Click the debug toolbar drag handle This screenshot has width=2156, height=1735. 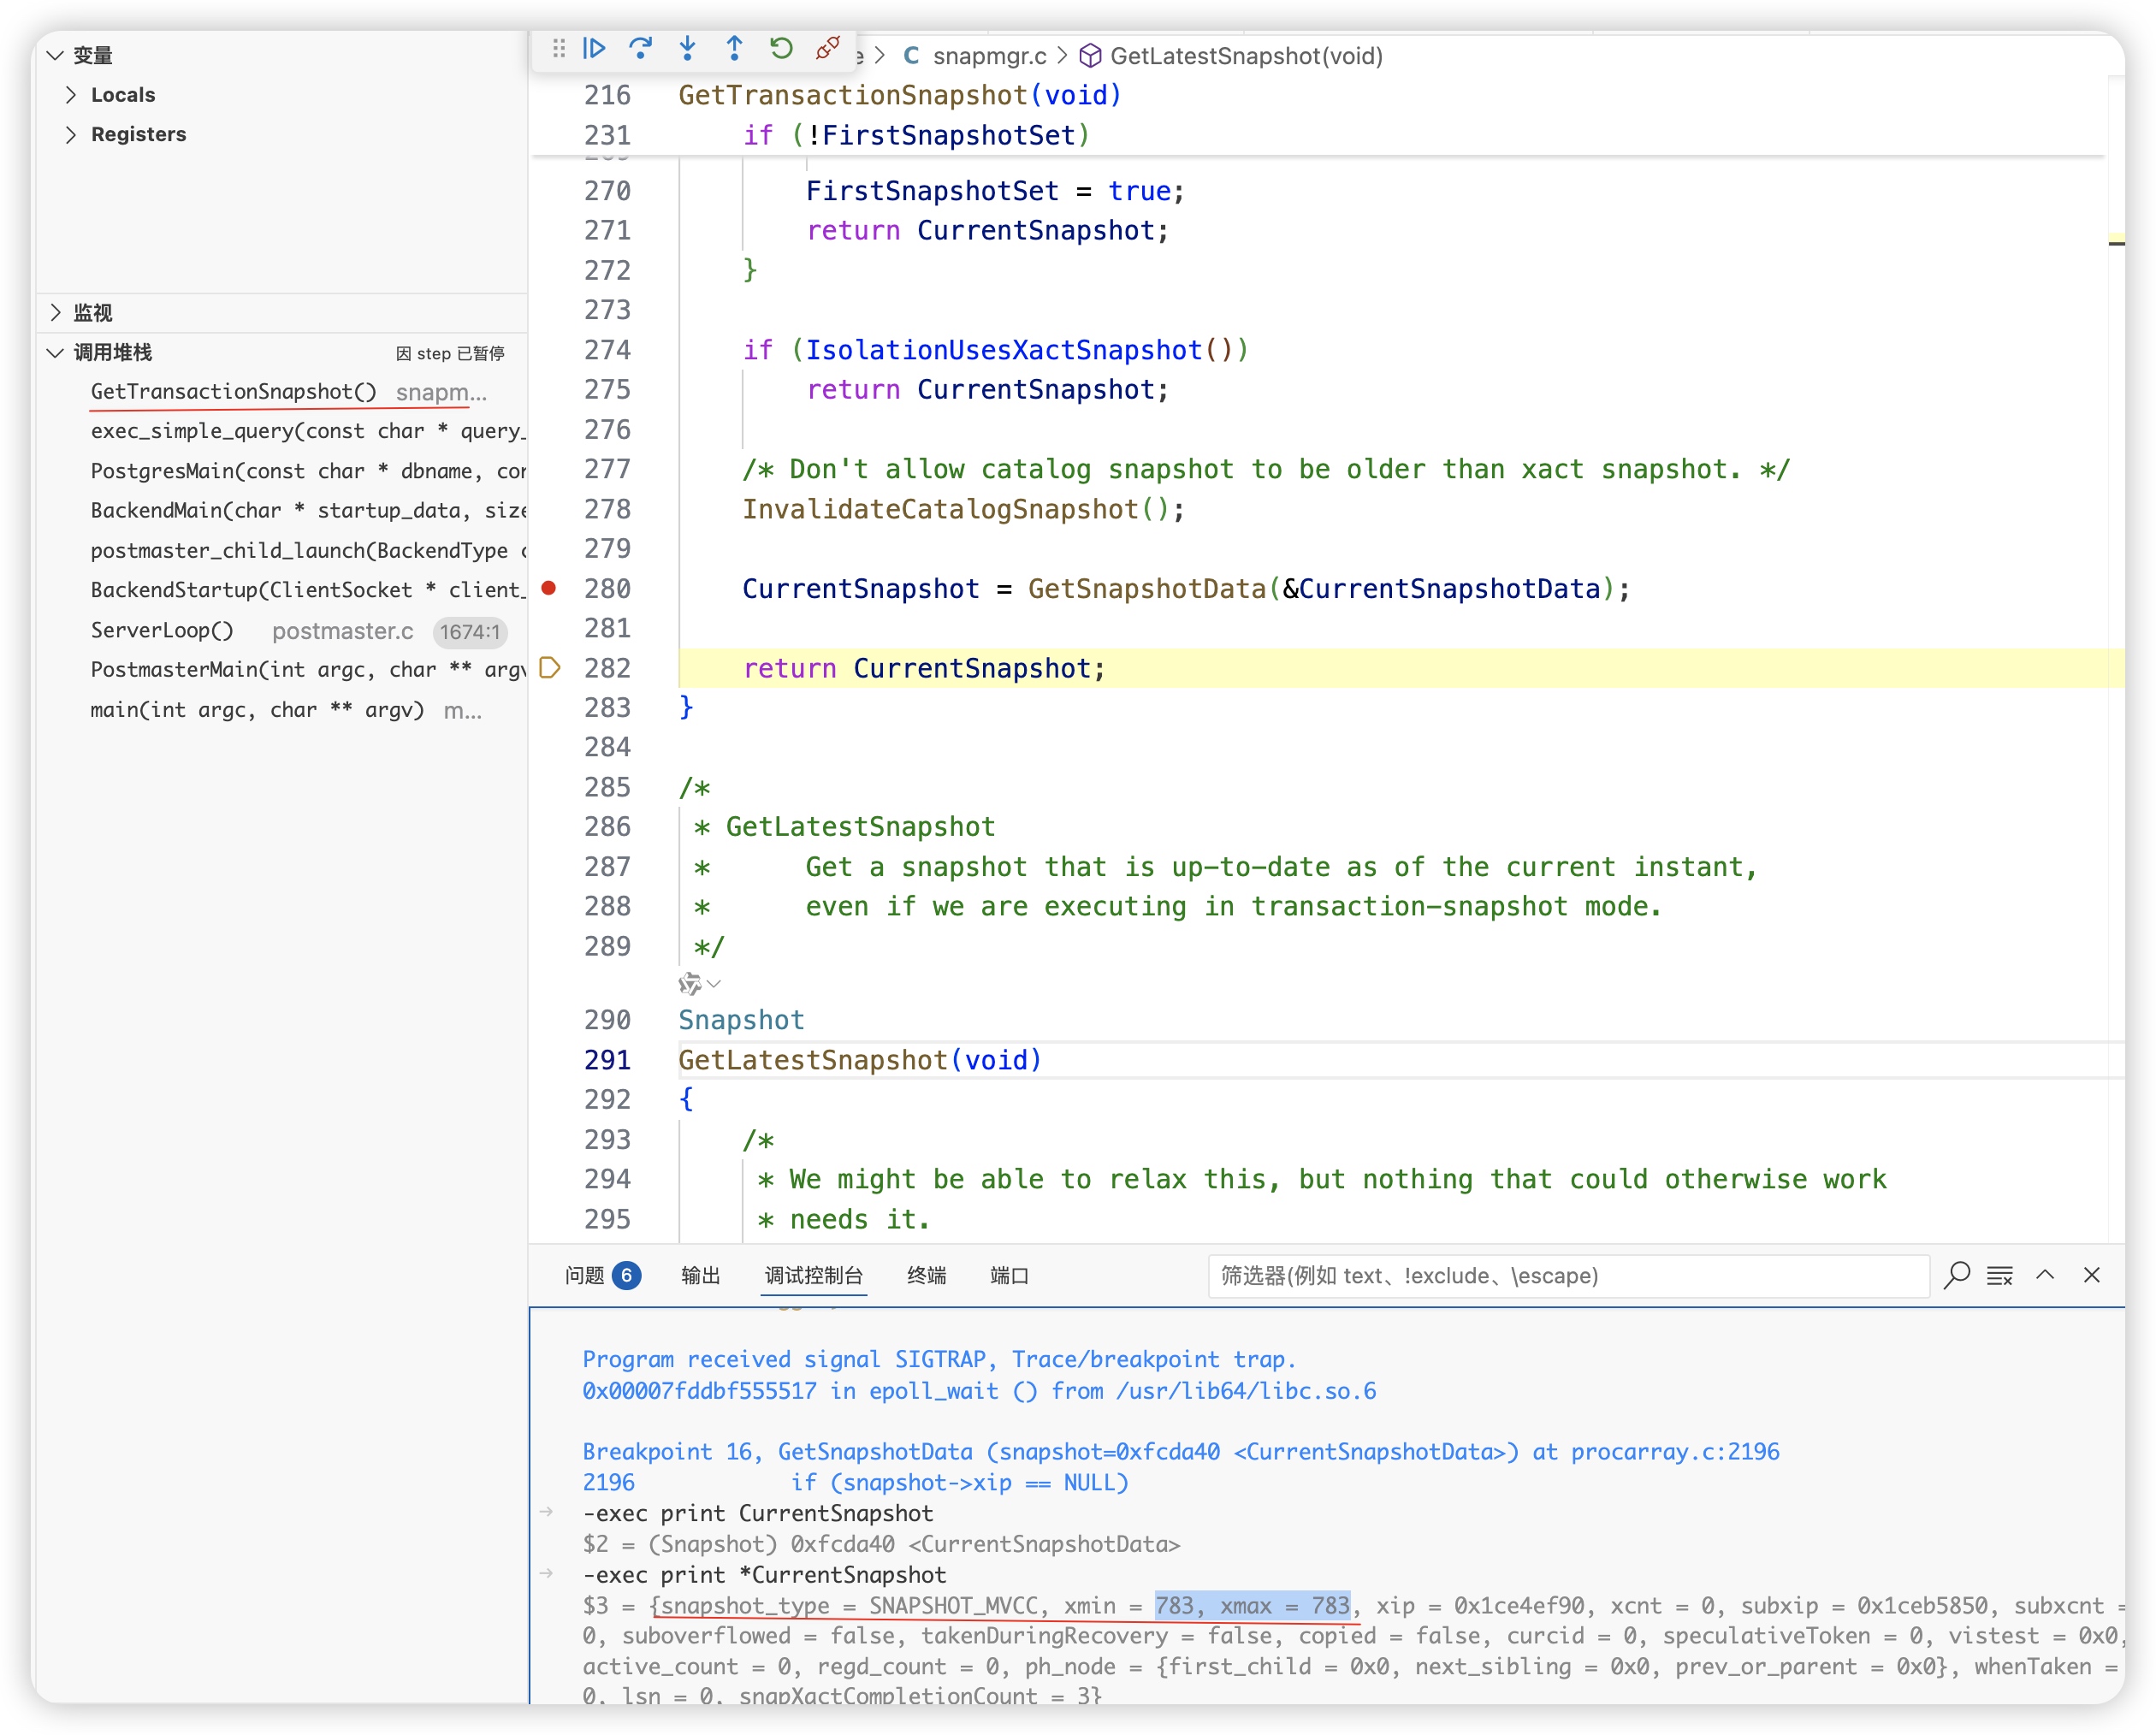click(559, 47)
